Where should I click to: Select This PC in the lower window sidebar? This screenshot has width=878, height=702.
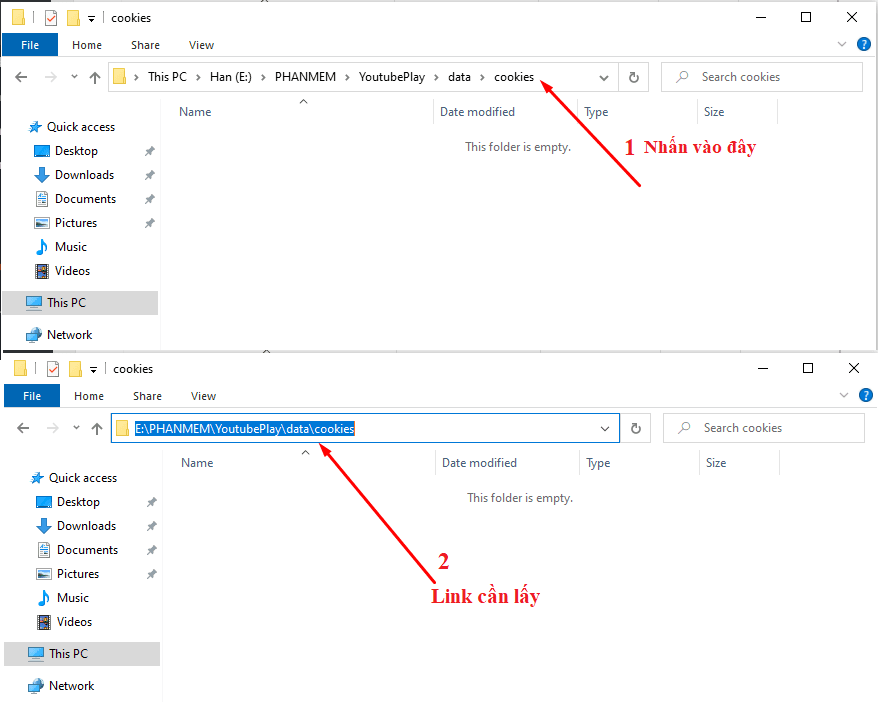[68, 654]
